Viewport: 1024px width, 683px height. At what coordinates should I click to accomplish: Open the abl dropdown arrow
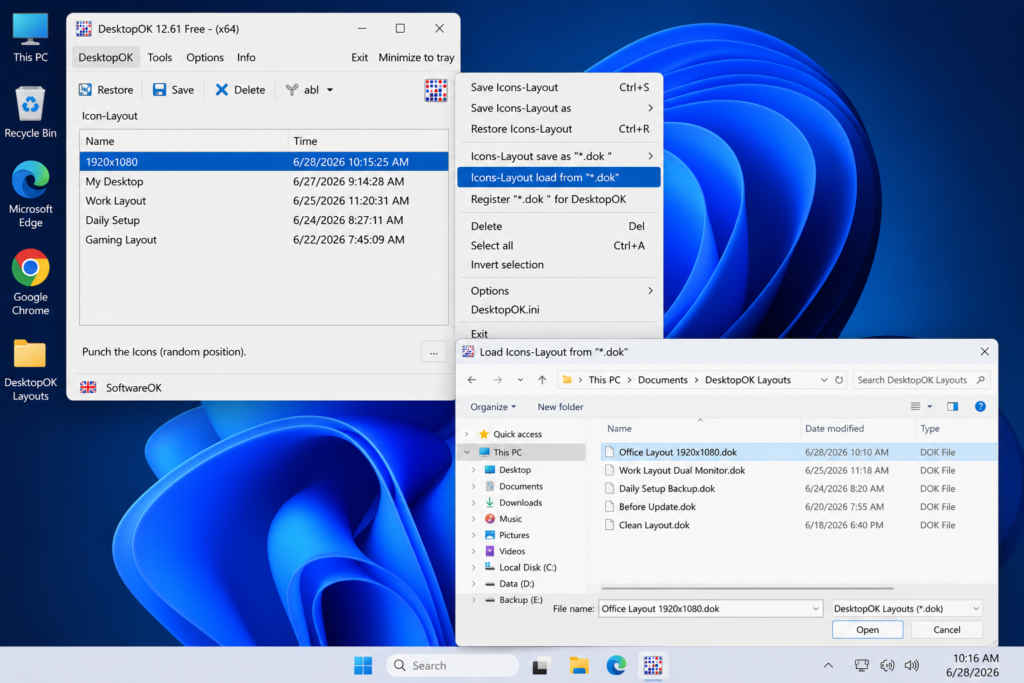(330, 90)
